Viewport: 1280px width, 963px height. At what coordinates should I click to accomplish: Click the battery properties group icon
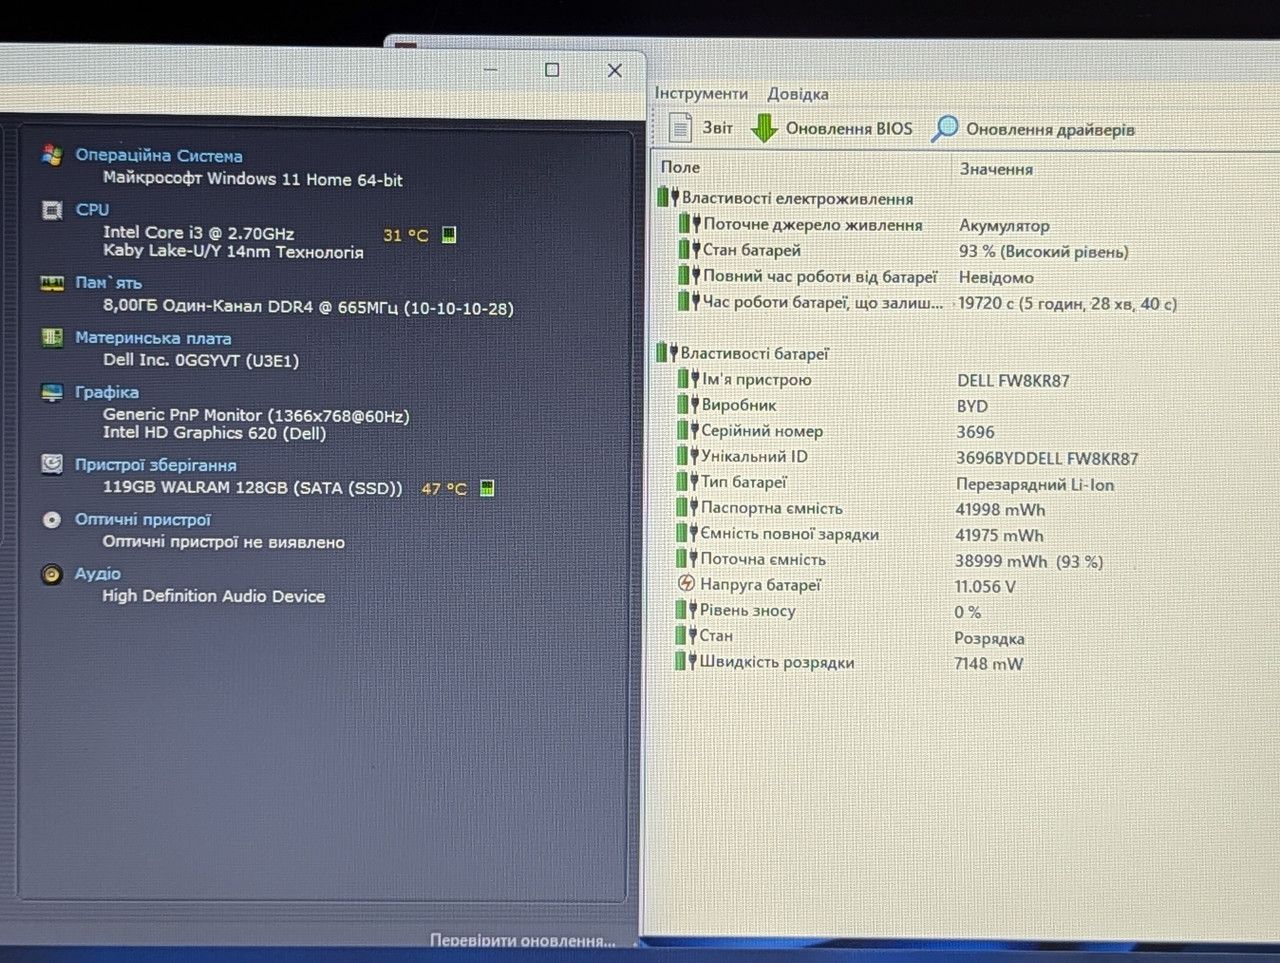[667, 353]
